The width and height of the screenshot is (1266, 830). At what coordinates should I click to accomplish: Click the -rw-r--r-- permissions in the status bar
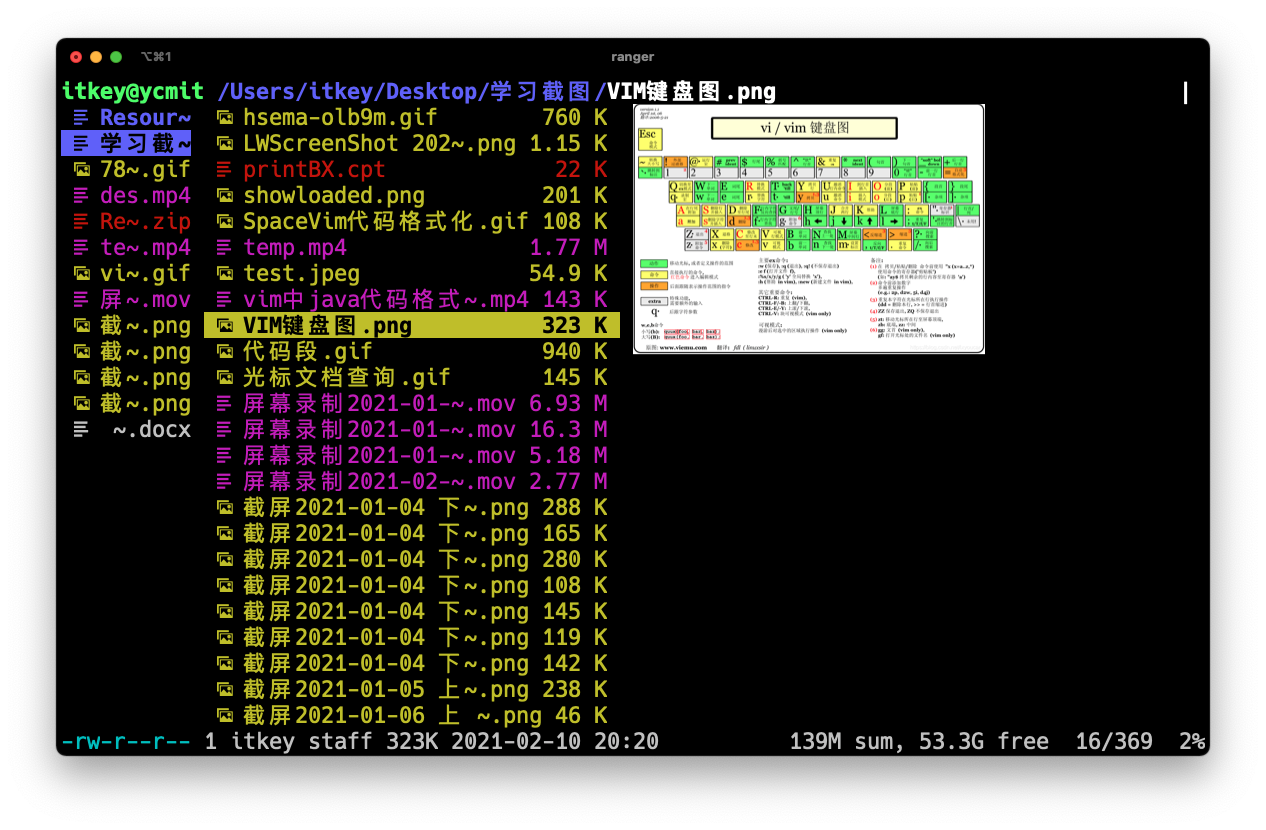[x=126, y=742]
